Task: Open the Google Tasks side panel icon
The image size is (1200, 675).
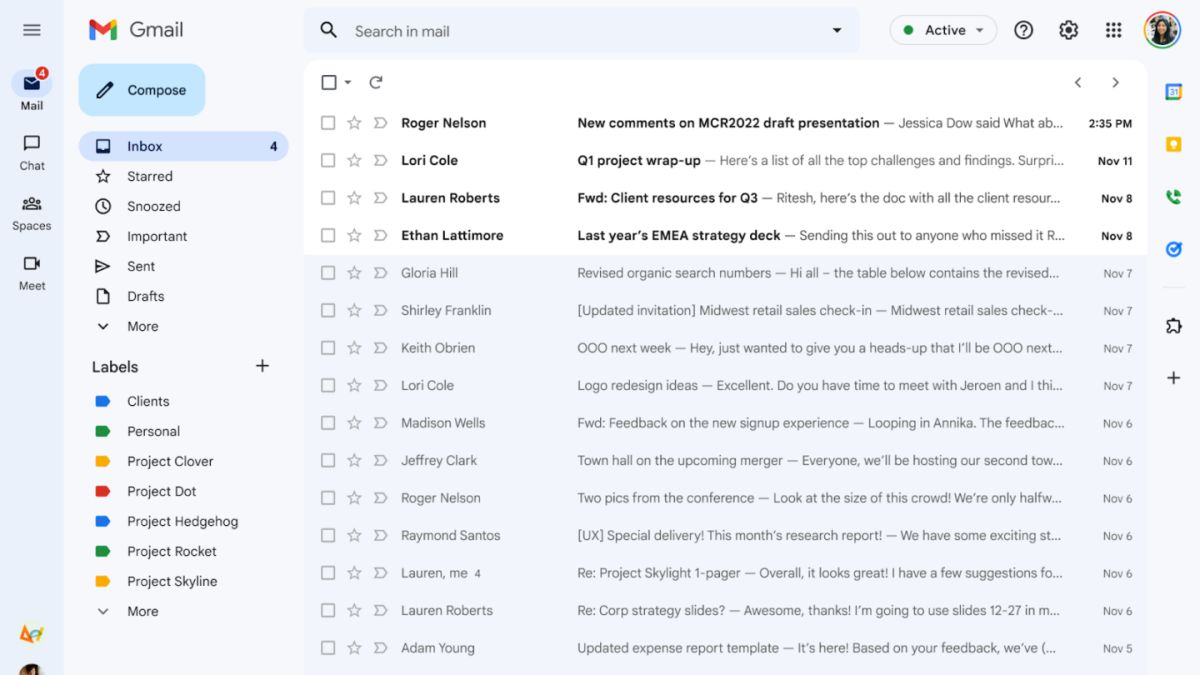Action: point(1173,249)
